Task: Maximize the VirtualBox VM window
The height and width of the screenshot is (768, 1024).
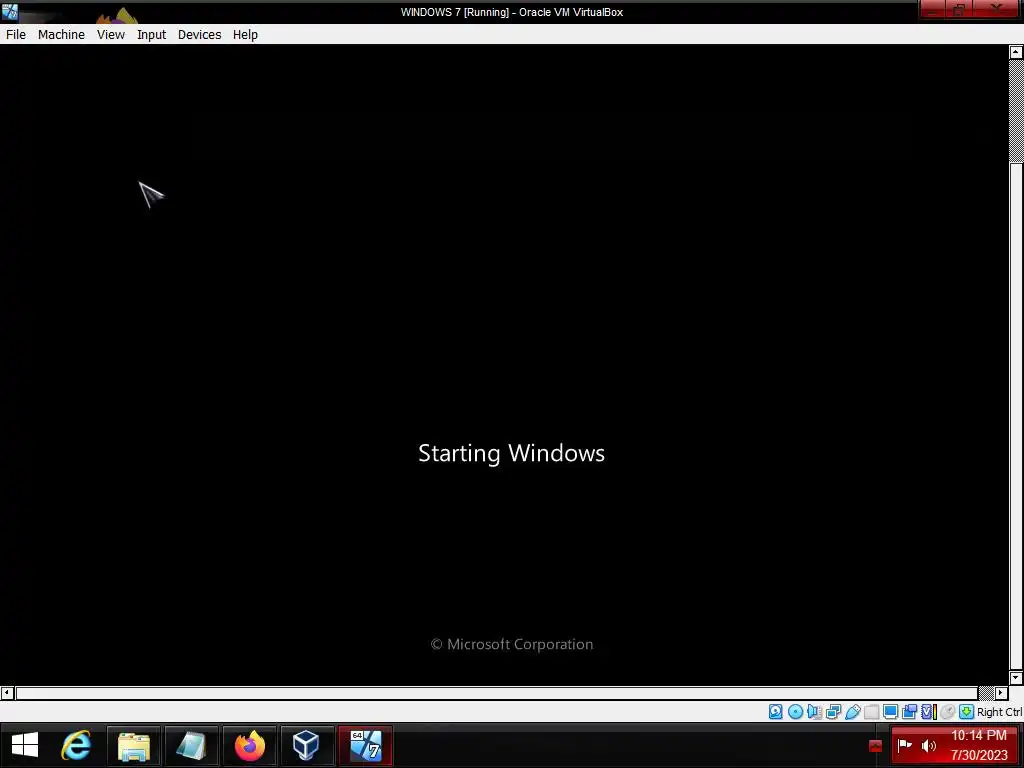Action: [x=959, y=10]
